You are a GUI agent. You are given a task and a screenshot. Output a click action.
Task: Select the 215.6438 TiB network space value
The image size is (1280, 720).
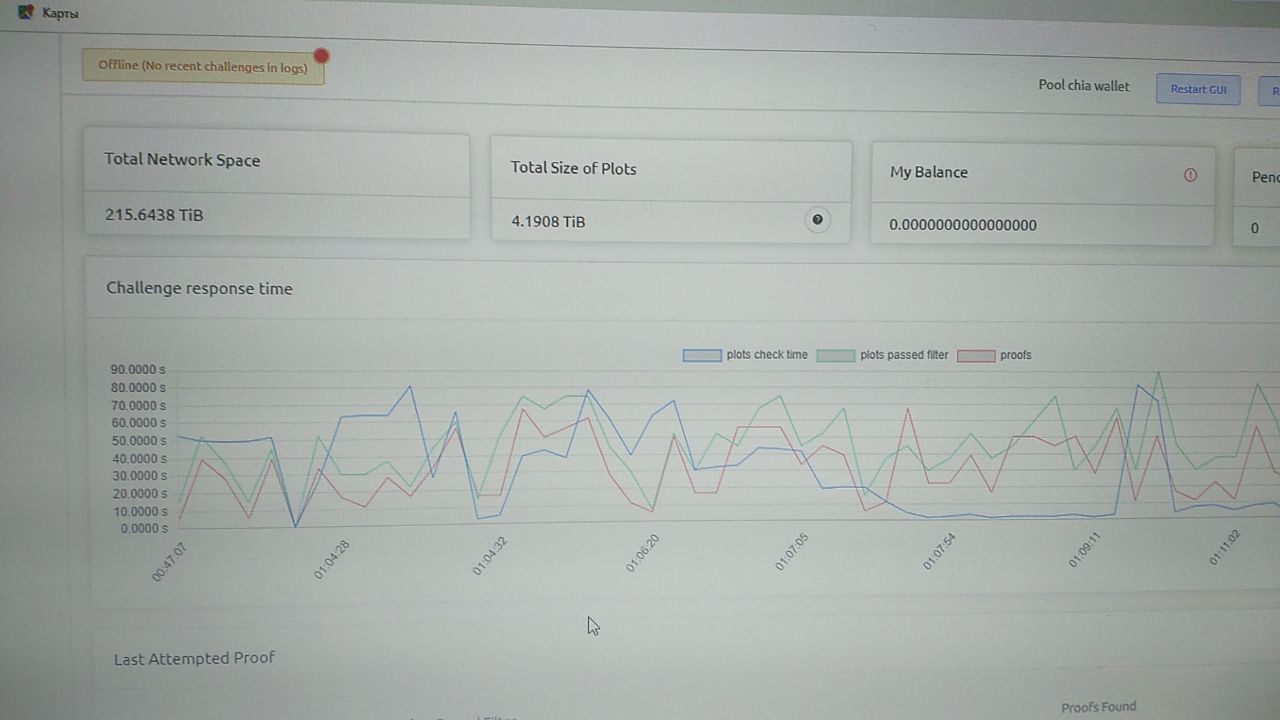(x=154, y=214)
